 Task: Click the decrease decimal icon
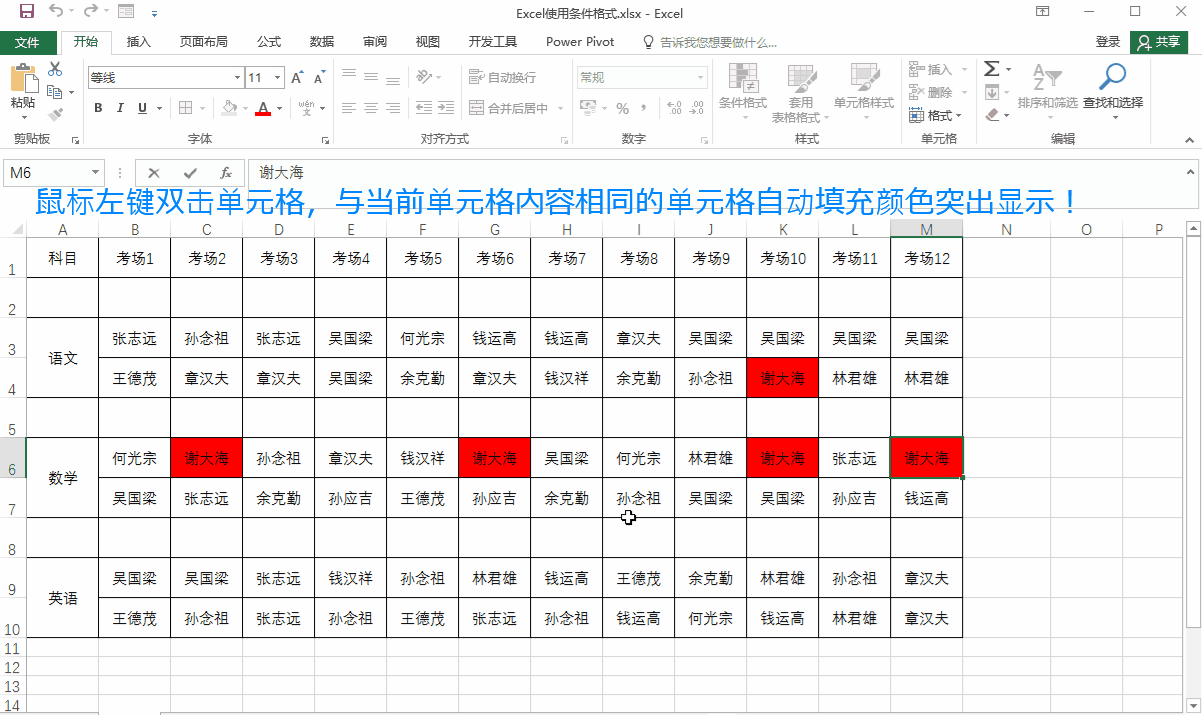695,108
